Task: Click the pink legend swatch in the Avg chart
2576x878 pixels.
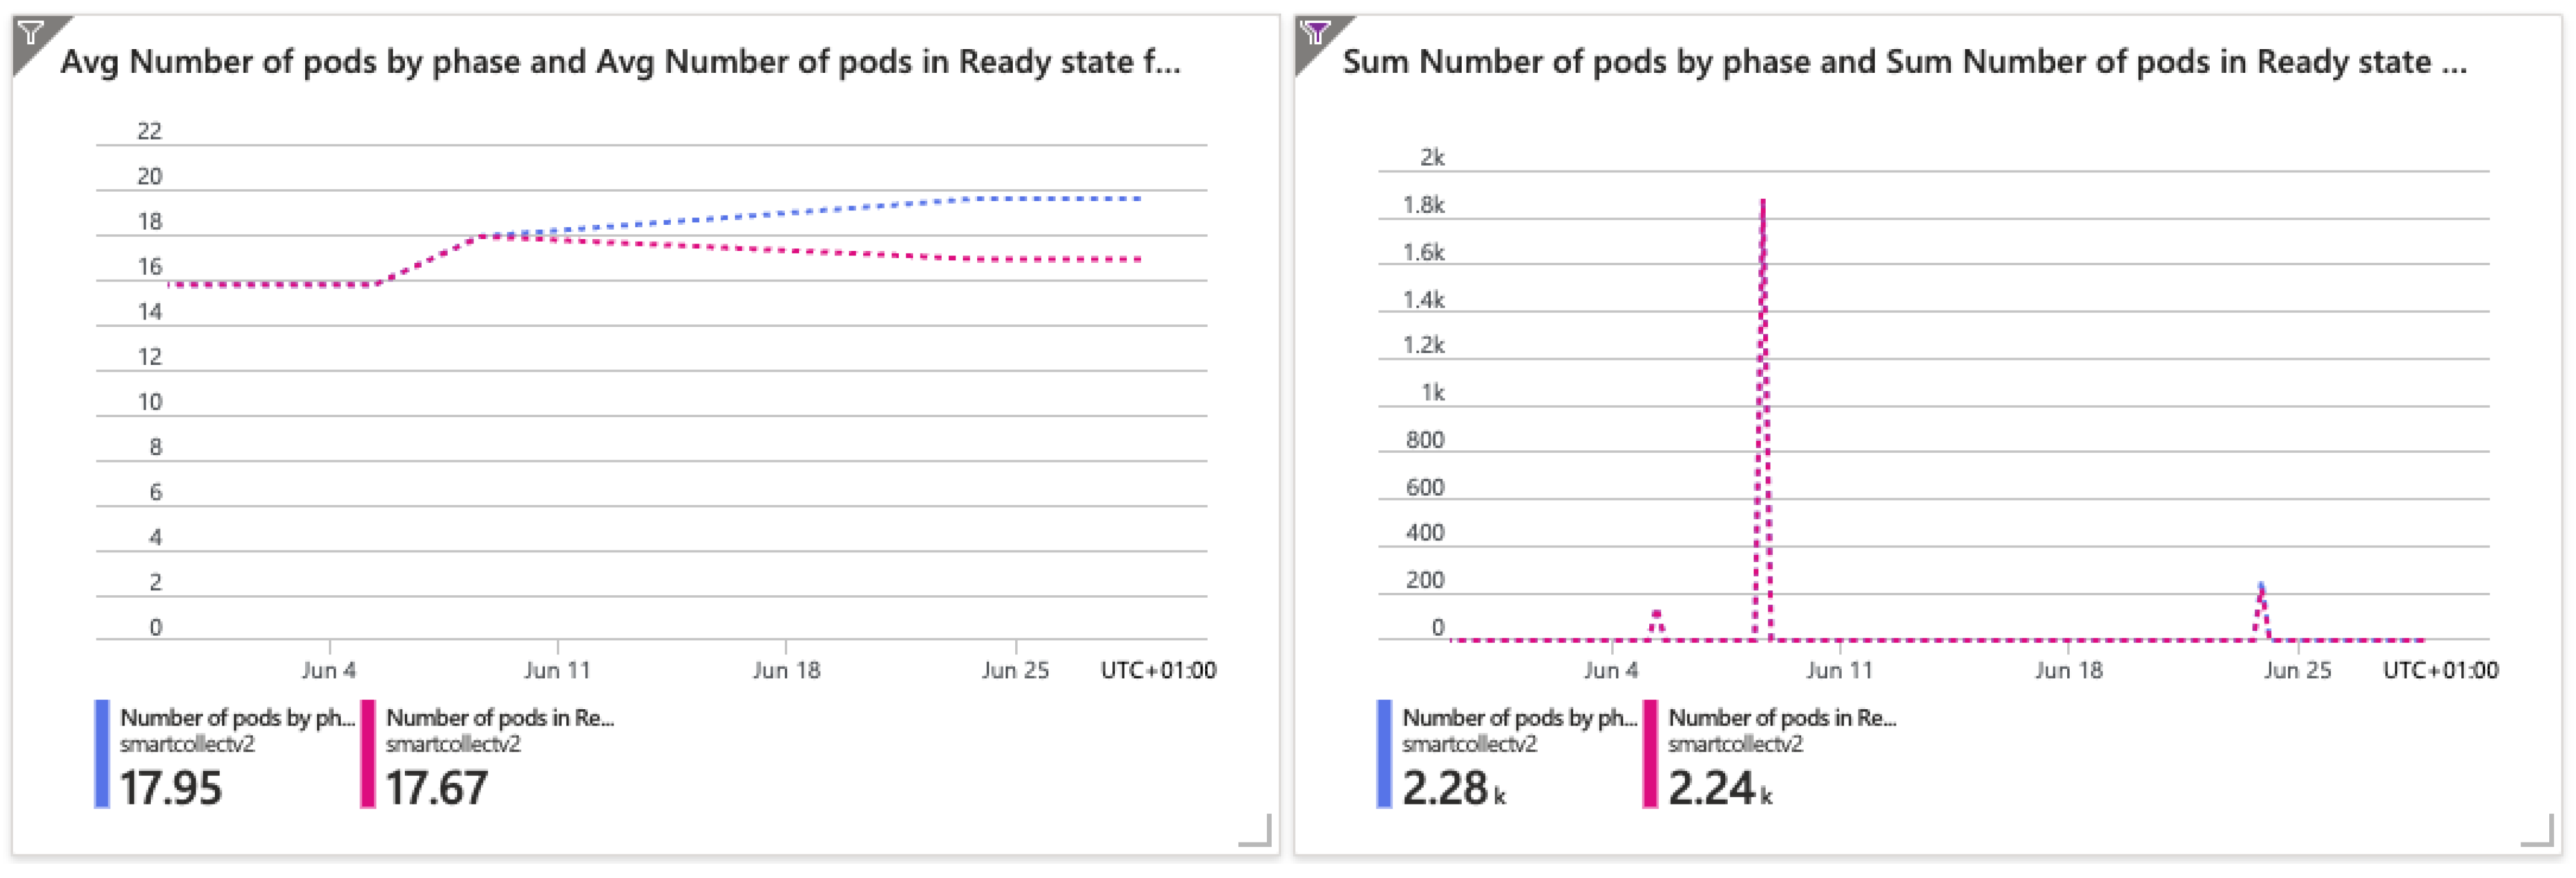Action: pyautogui.click(x=368, y=754)
